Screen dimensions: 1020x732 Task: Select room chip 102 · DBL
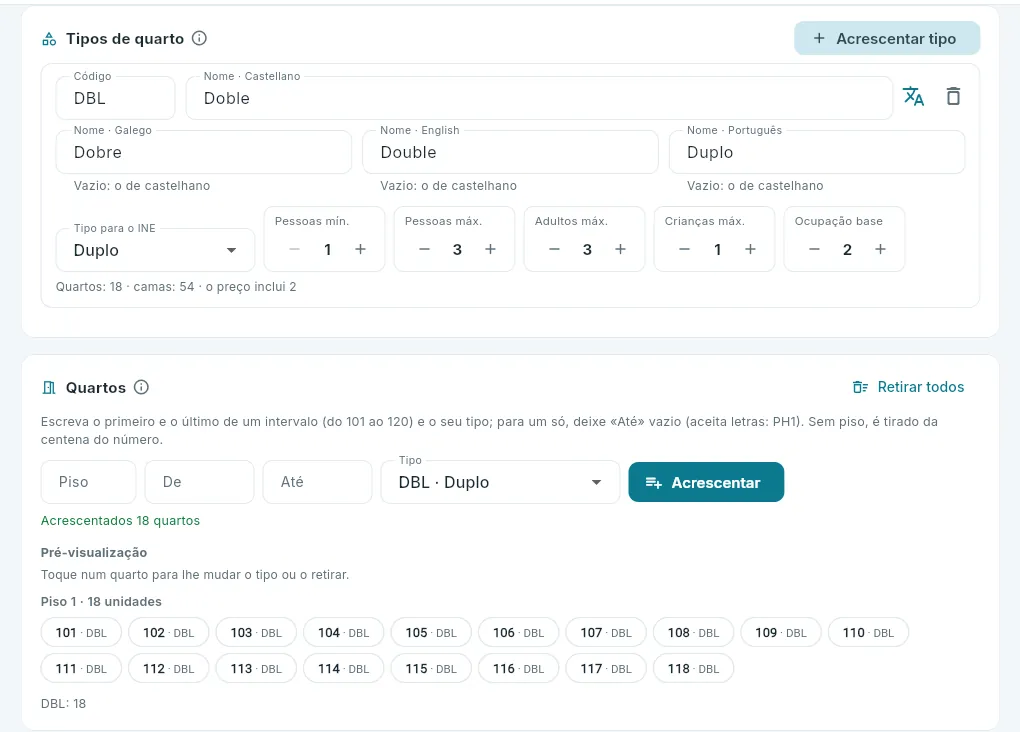pyautogui.click(x=168, y=632)
